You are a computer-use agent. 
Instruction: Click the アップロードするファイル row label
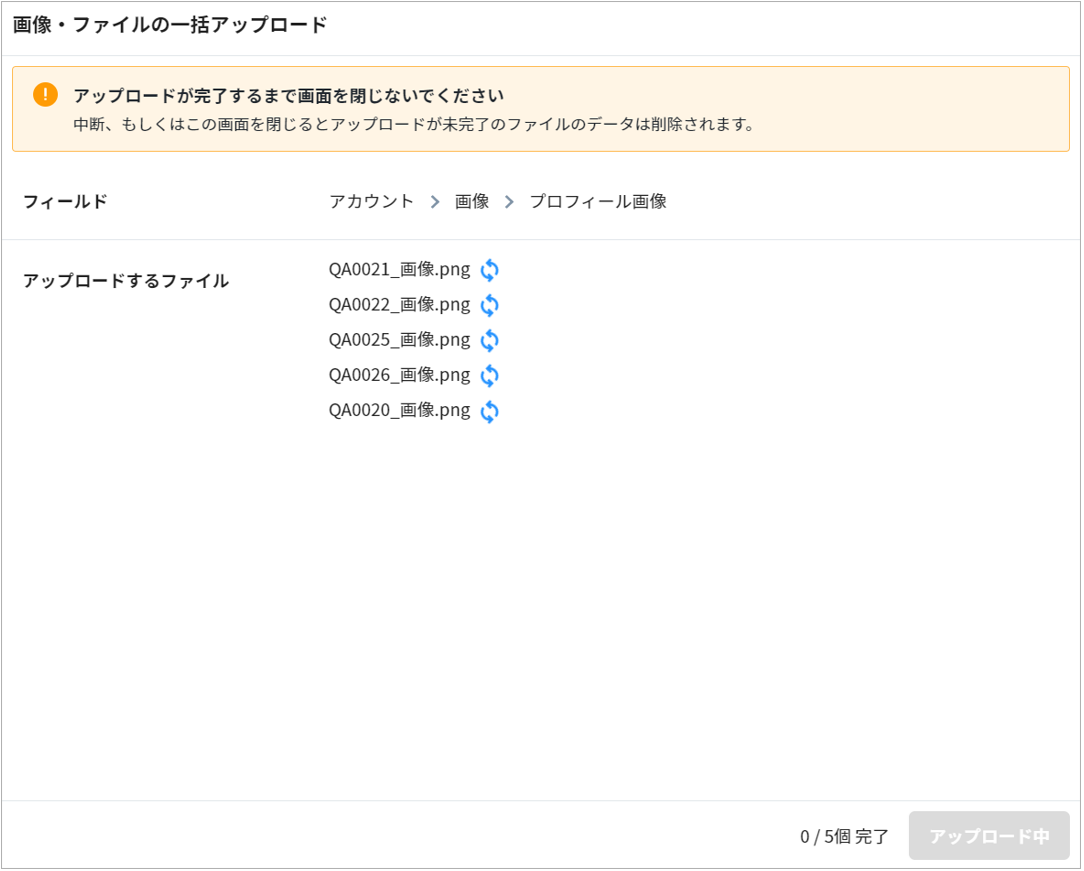click(126, 281)
